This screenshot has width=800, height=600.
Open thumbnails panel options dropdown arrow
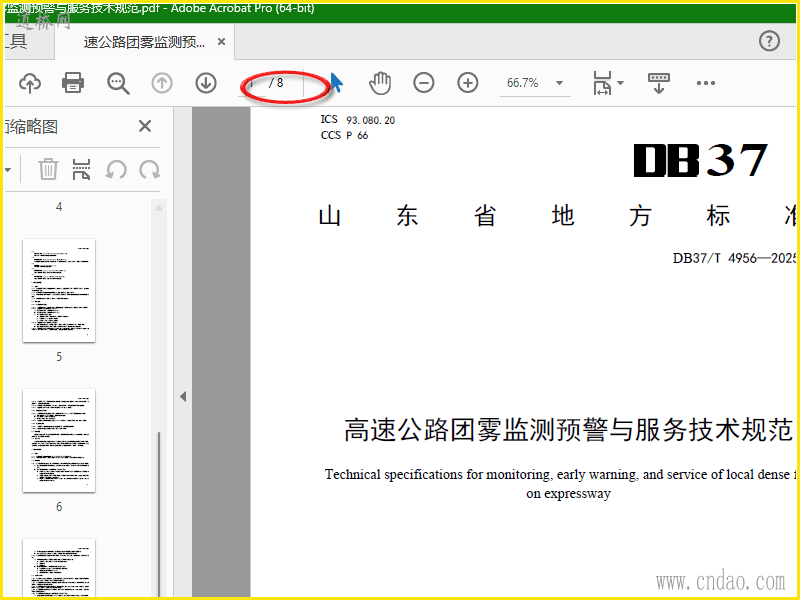click(8, 169)
